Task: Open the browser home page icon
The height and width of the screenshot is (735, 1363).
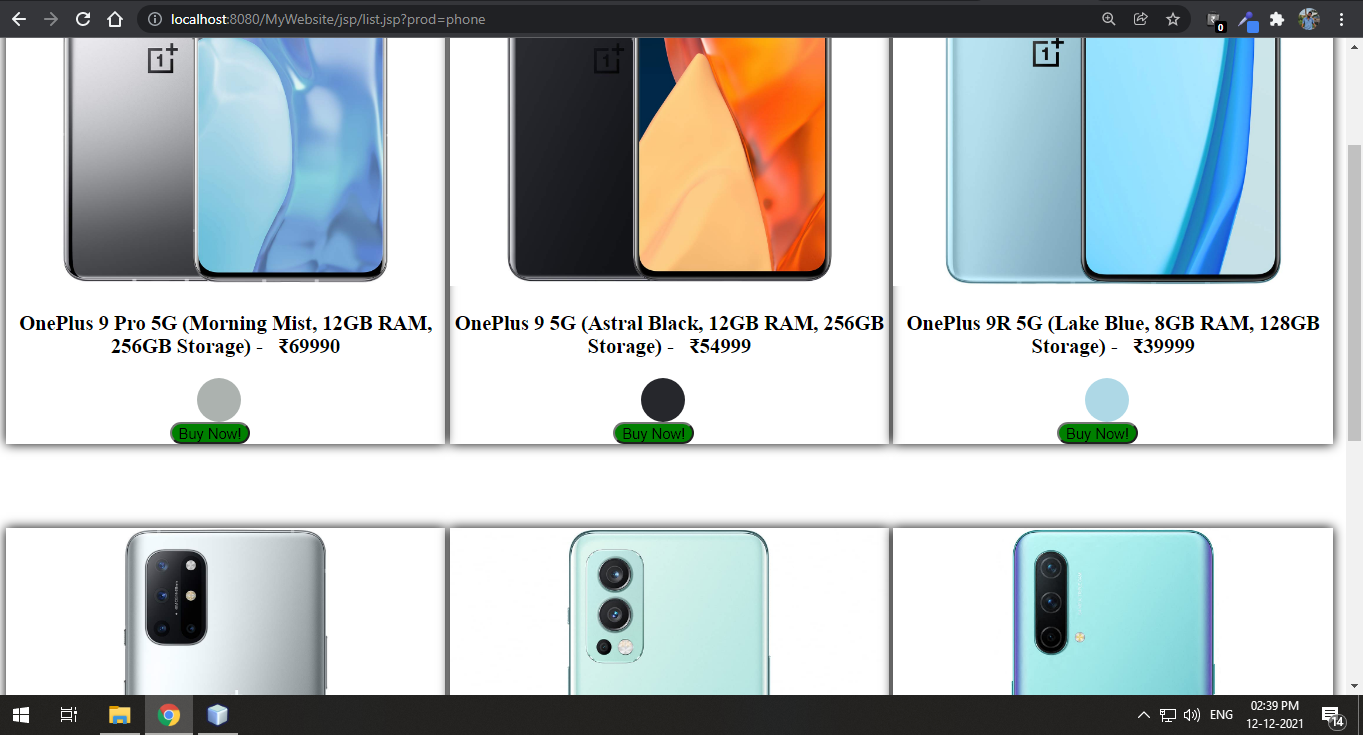Action: point(115,19)
